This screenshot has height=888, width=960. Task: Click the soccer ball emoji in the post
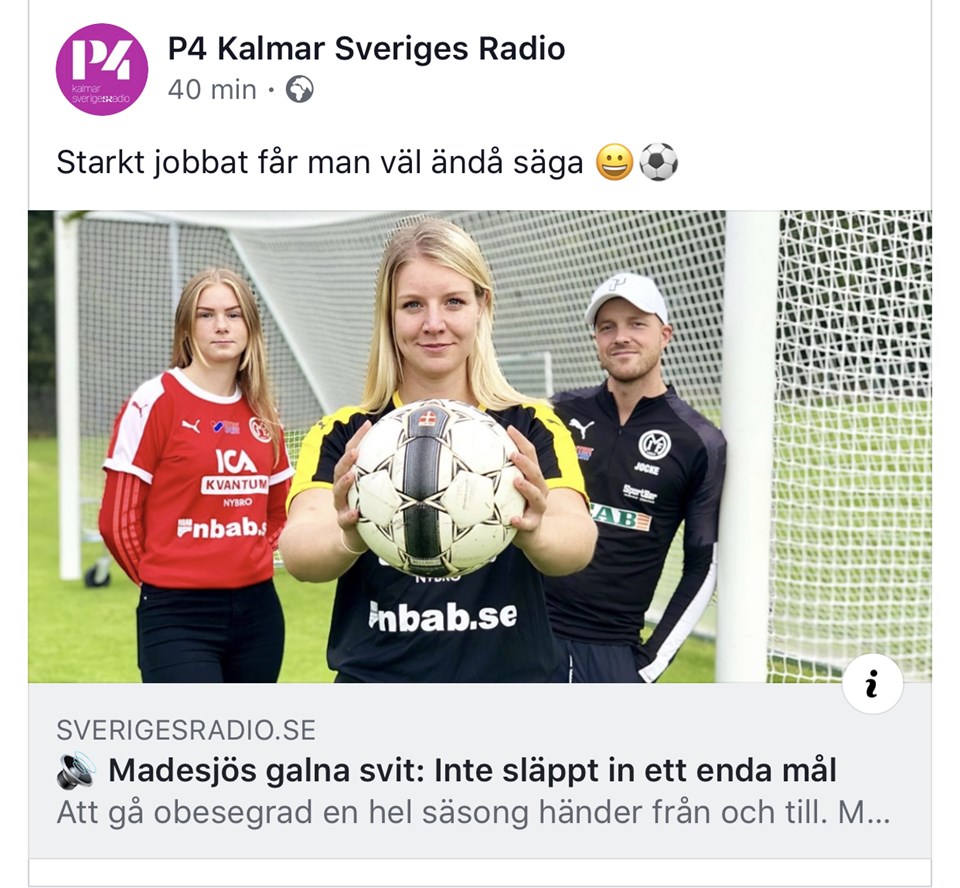point(658,162)
